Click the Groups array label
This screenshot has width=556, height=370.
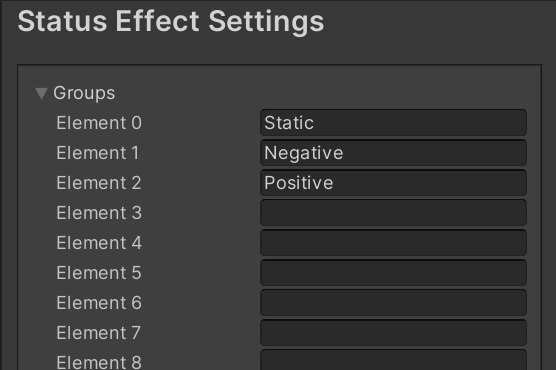click(x=84, y=93)
